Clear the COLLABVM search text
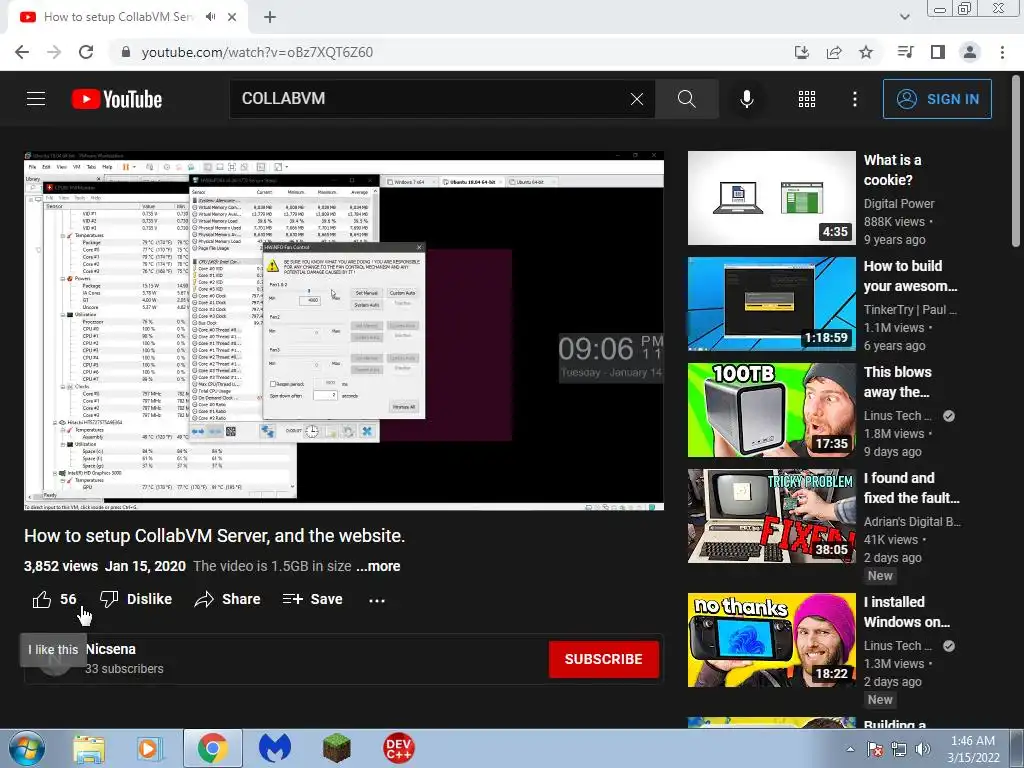Viewport: 1024px width, 768px height. tap(637, 99)
